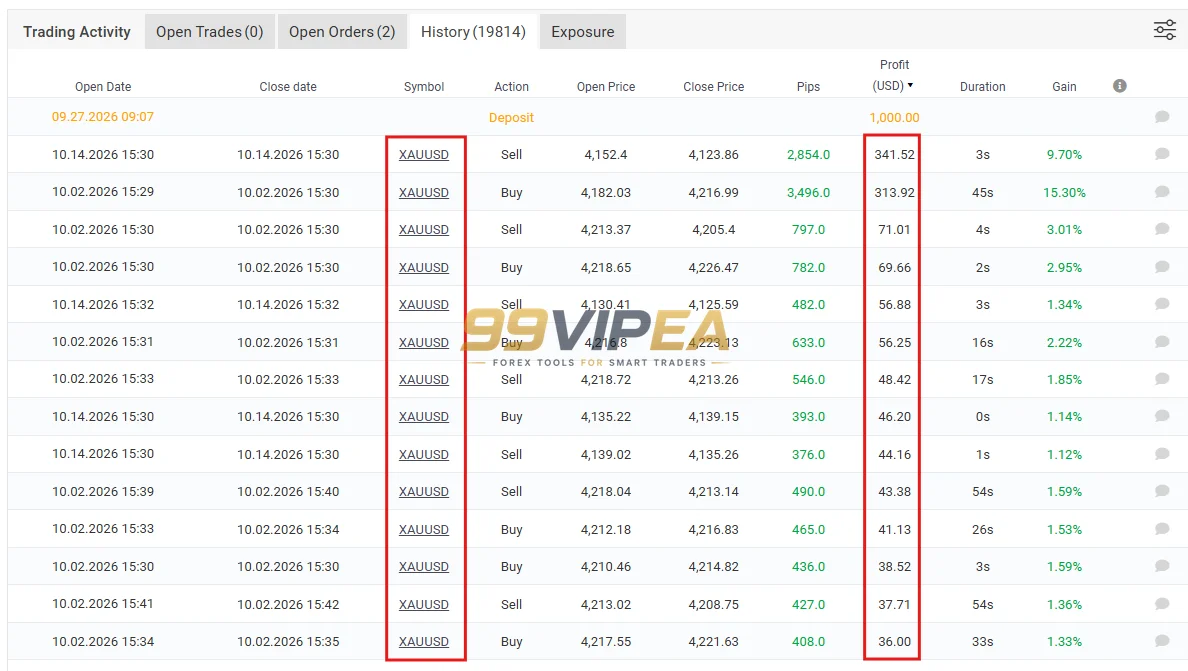Open comment bubble for the 43.38 profit trade
Viewport: 1188px width, 671px height.
[1161, 491]
